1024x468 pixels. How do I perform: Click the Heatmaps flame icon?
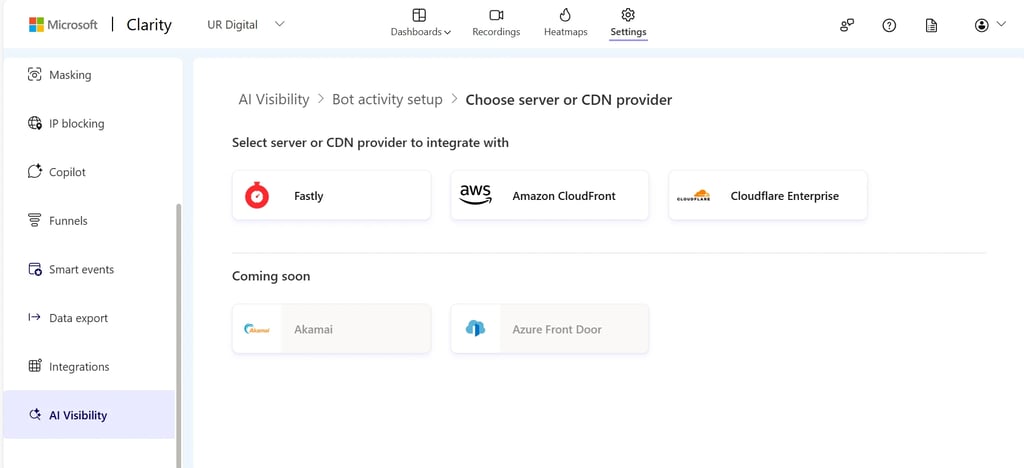[566, 15]
